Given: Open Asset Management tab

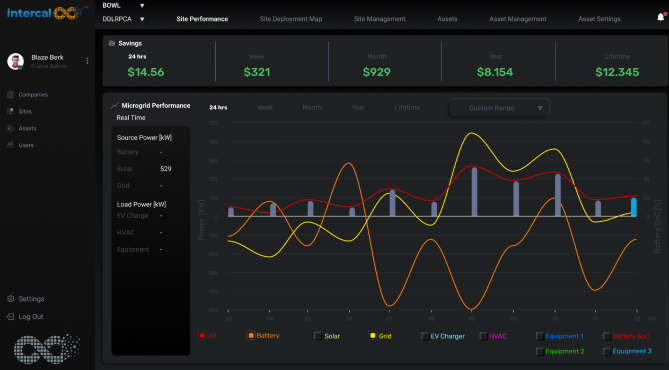Looking at the screenshot, I should [x=518, y=19].
